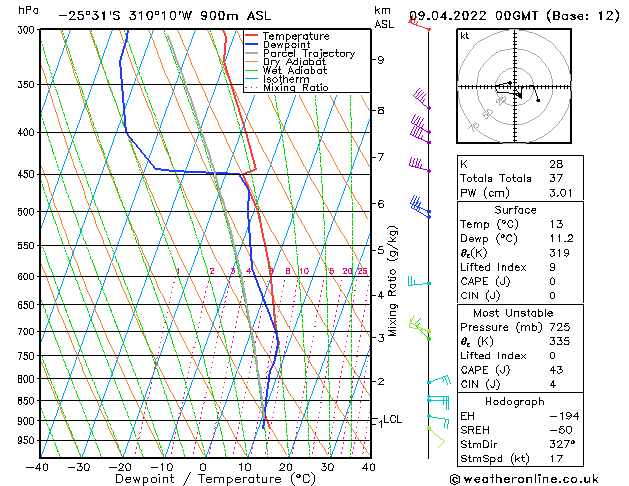Click the grey Parcel Trajectory line sample in legend
This screenshot has height=486, width=629.
pyautogui.click(x=252, y=53)
